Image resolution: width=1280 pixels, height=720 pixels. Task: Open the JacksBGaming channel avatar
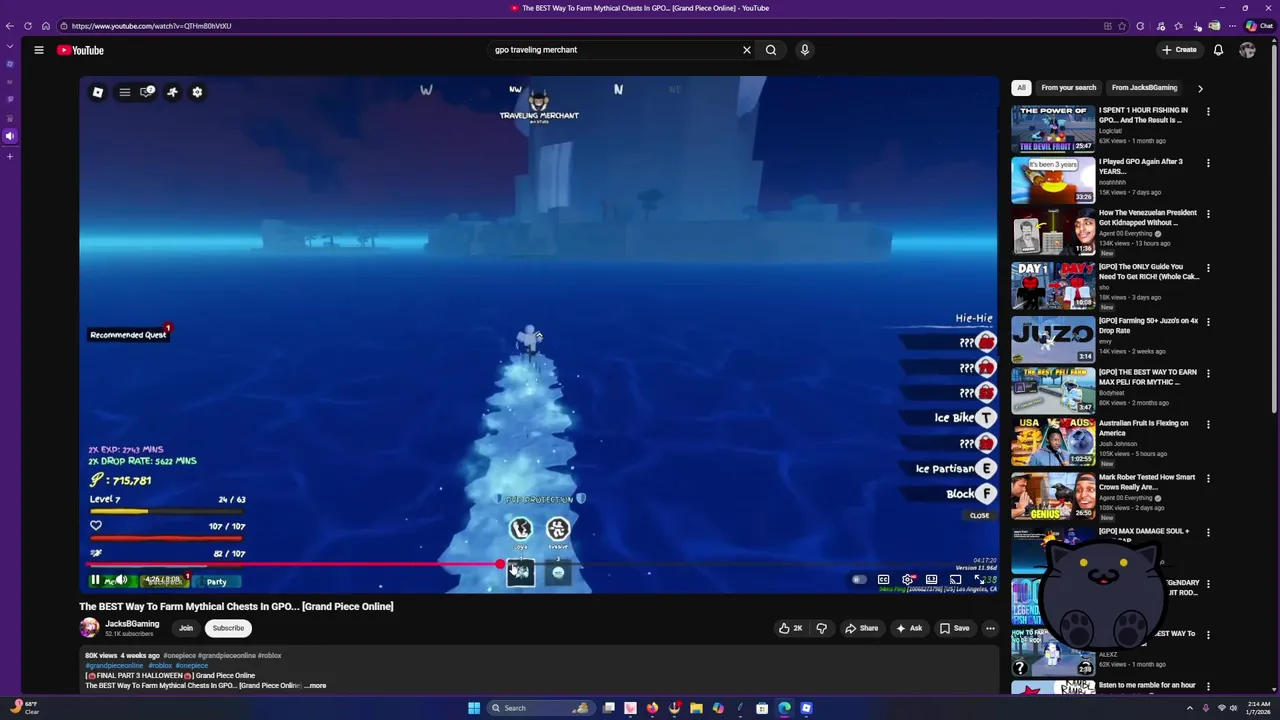[90, 628]
